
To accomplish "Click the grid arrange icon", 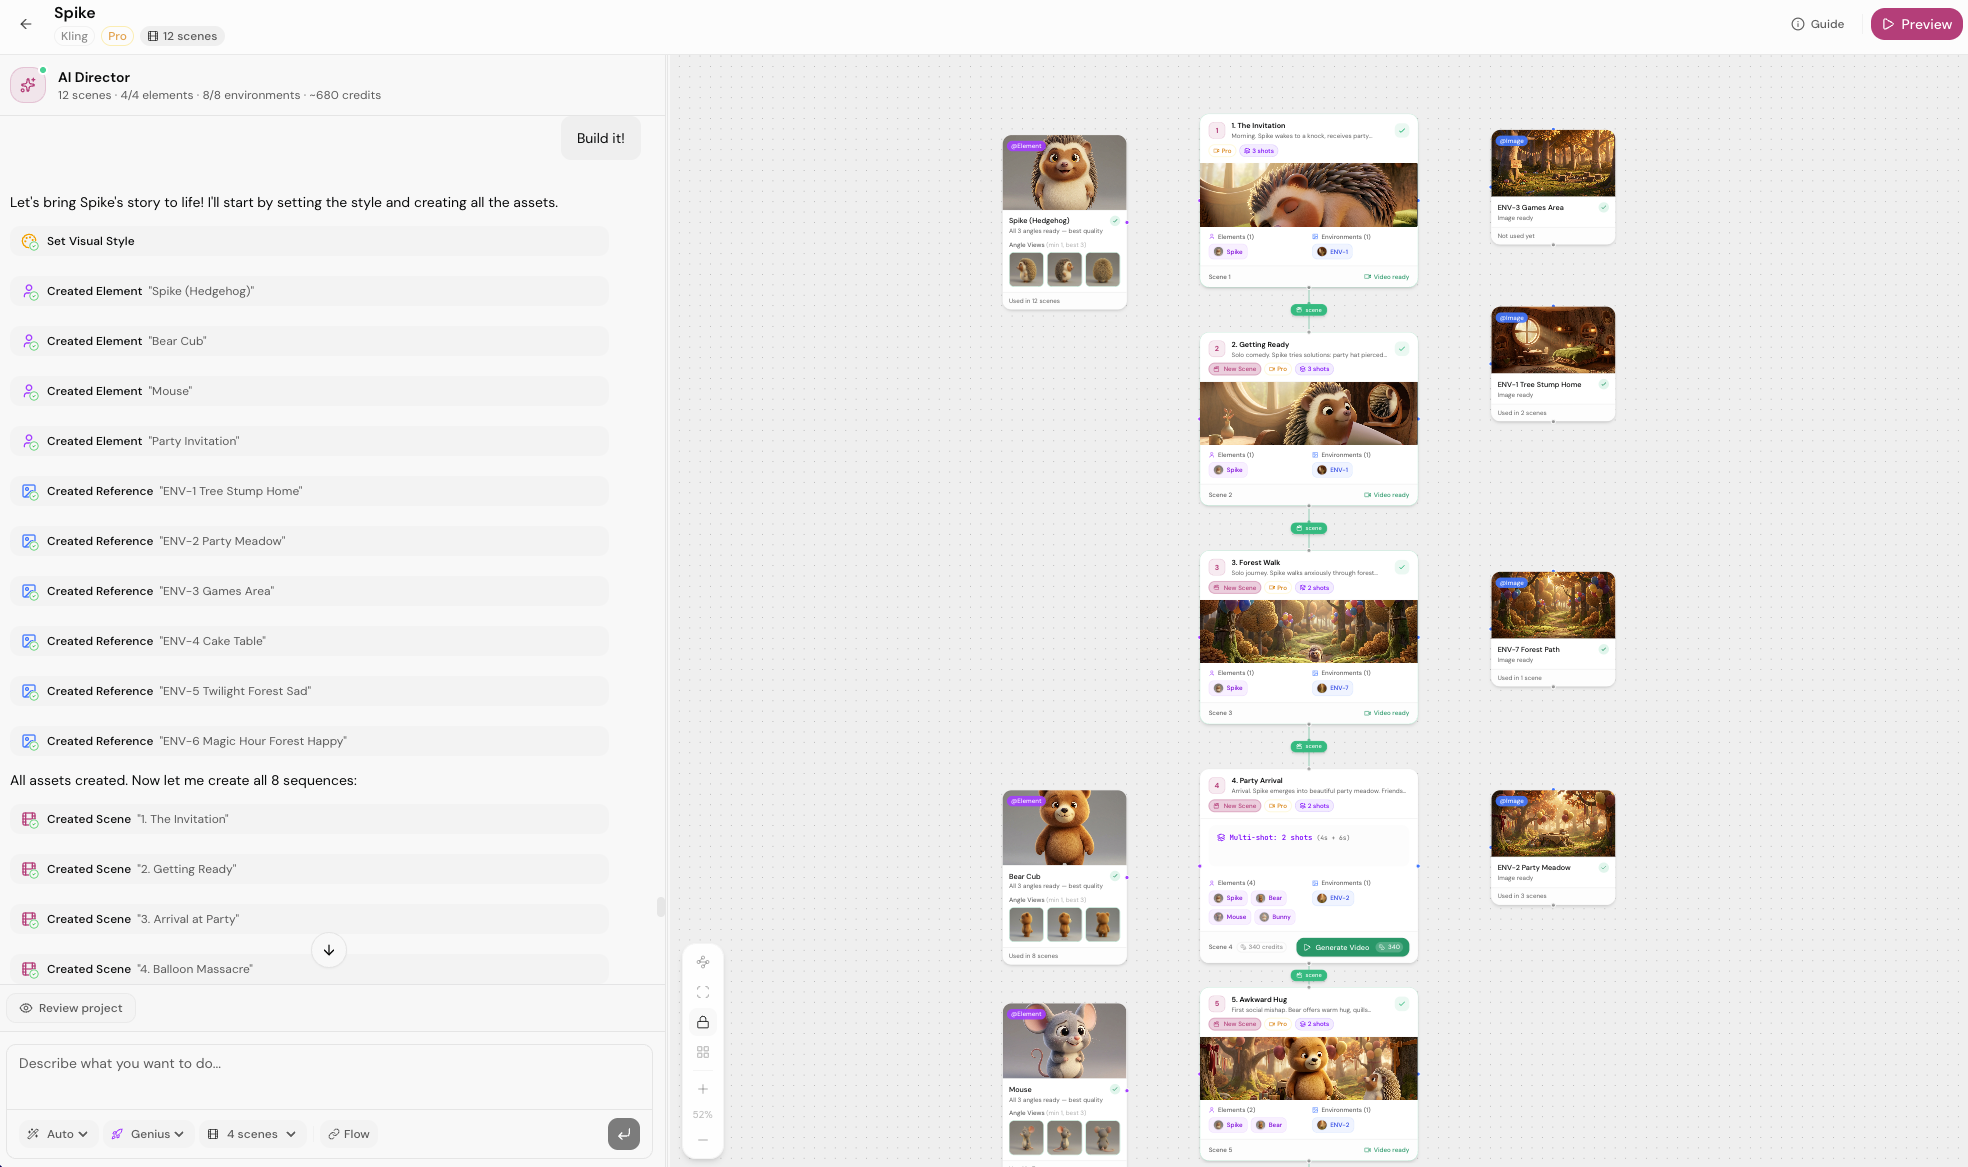I will pyautogui.click(x=703, y=1052).
